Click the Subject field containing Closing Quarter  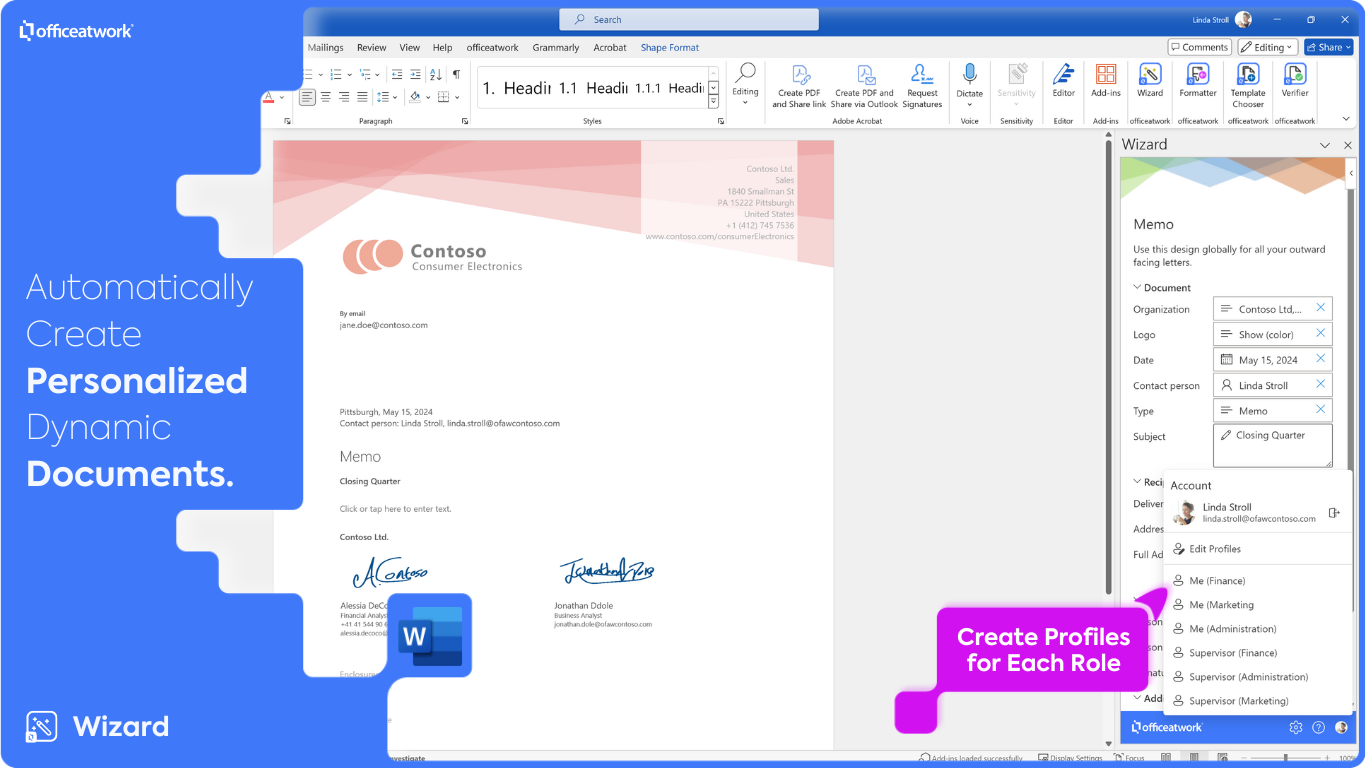click(1273, 446)
